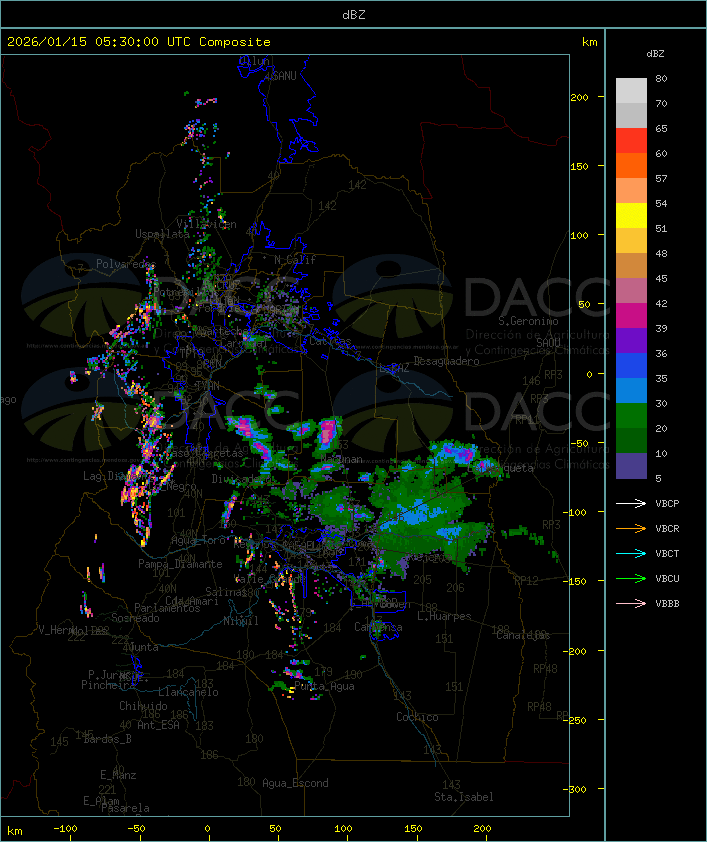Click the Sosneado map label
707x842 pixels.
click(135, 618)
